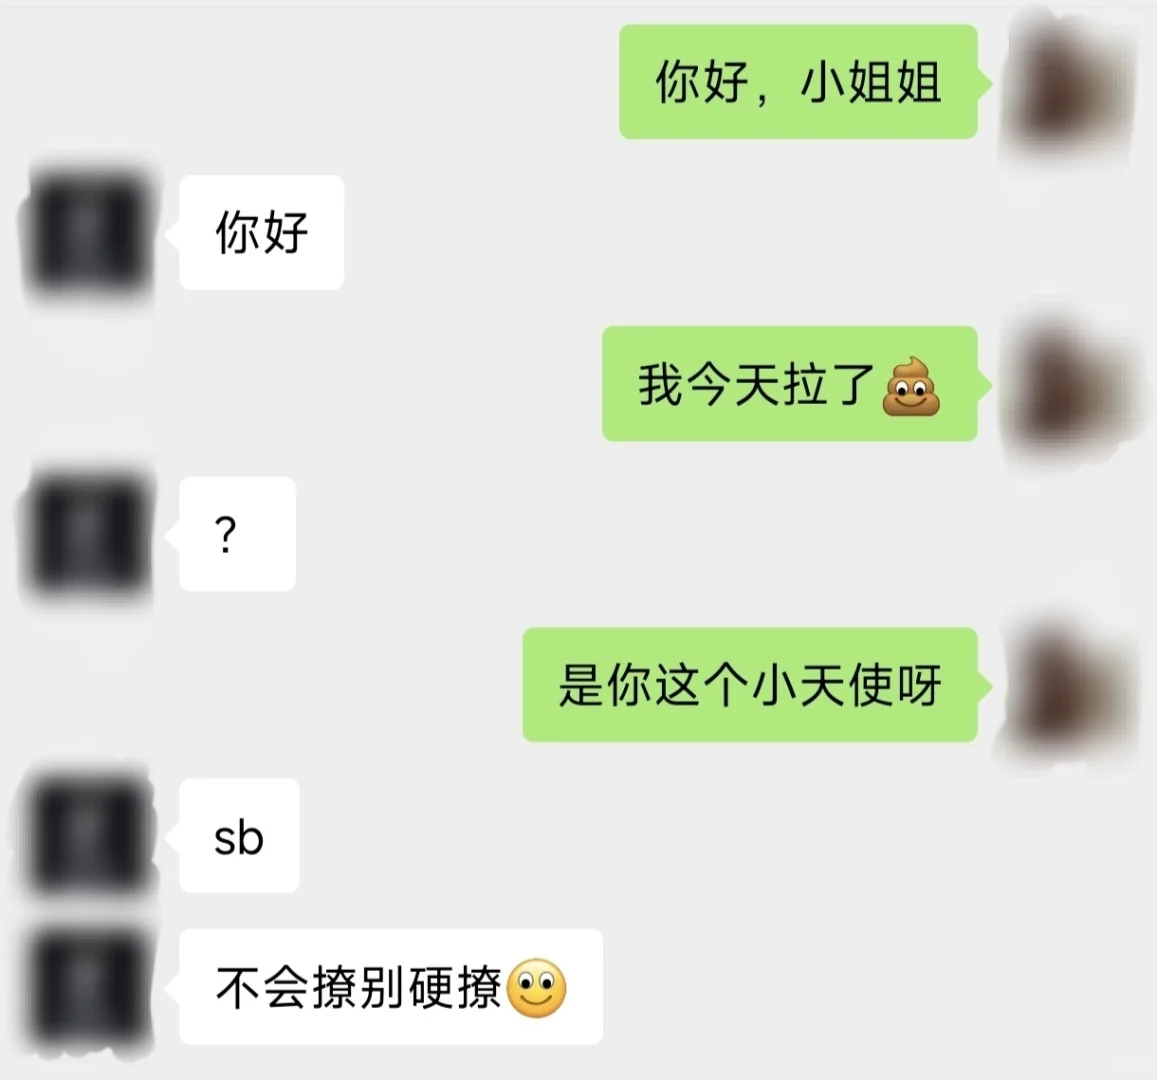Select the '我今天拉了' message bubble

pyautogui.click(x=790, y=384)
